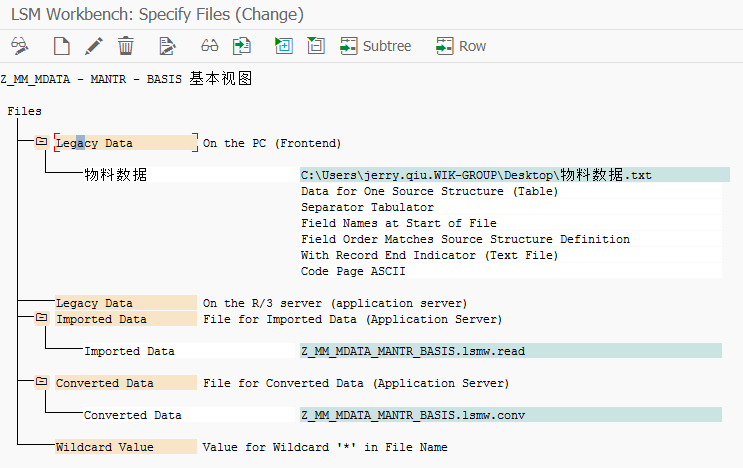Collapse the Converted Data folder node
743x468 pixels.
click(x=42, y=381)
